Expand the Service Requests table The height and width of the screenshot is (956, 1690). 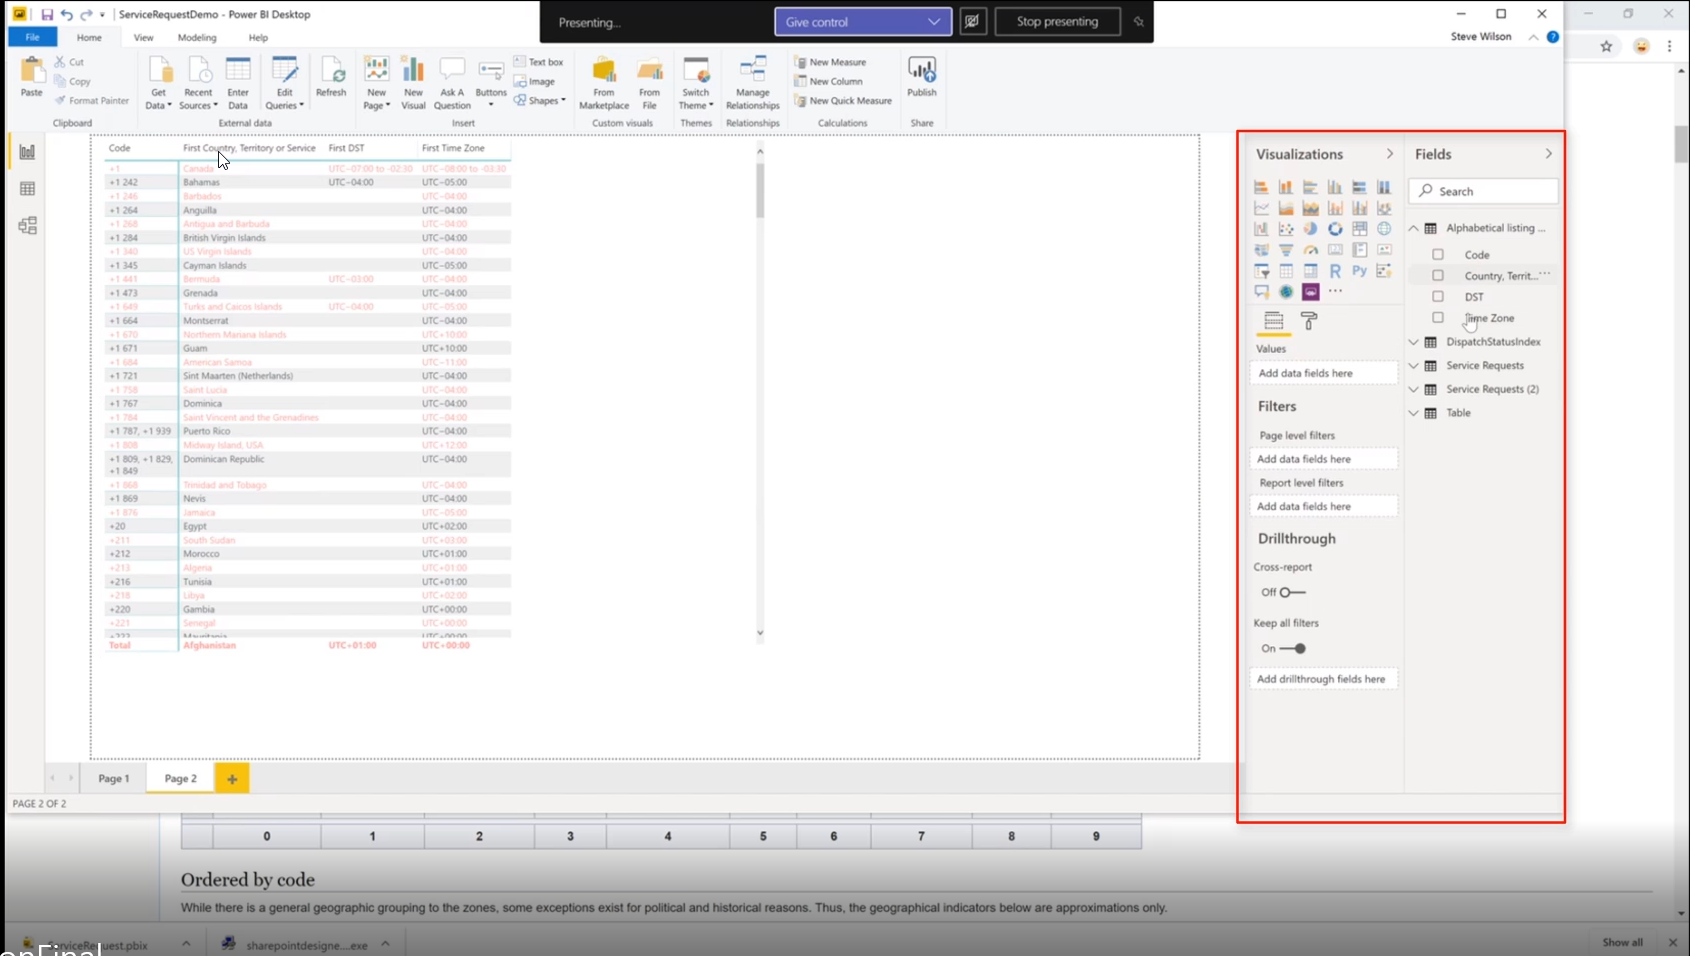[1414, 366]
